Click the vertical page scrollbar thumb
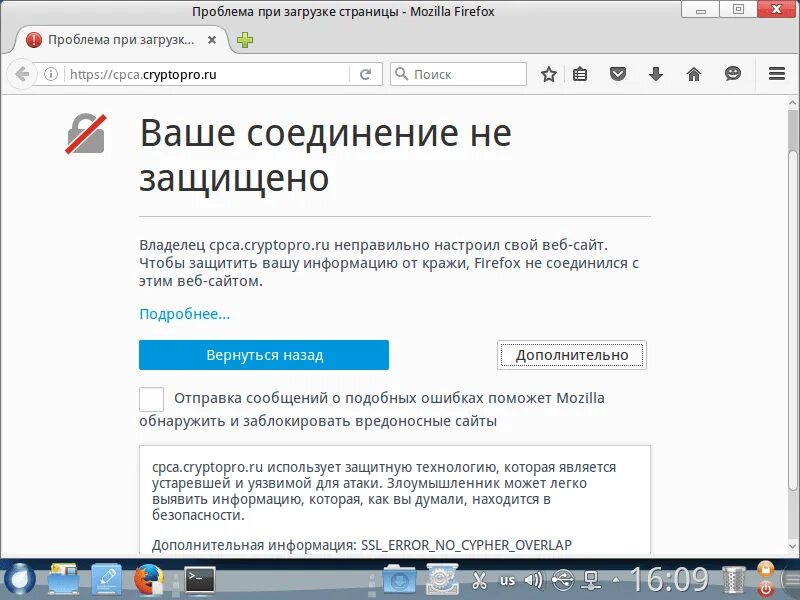This screenshot has height=600, width=800. 793,319
